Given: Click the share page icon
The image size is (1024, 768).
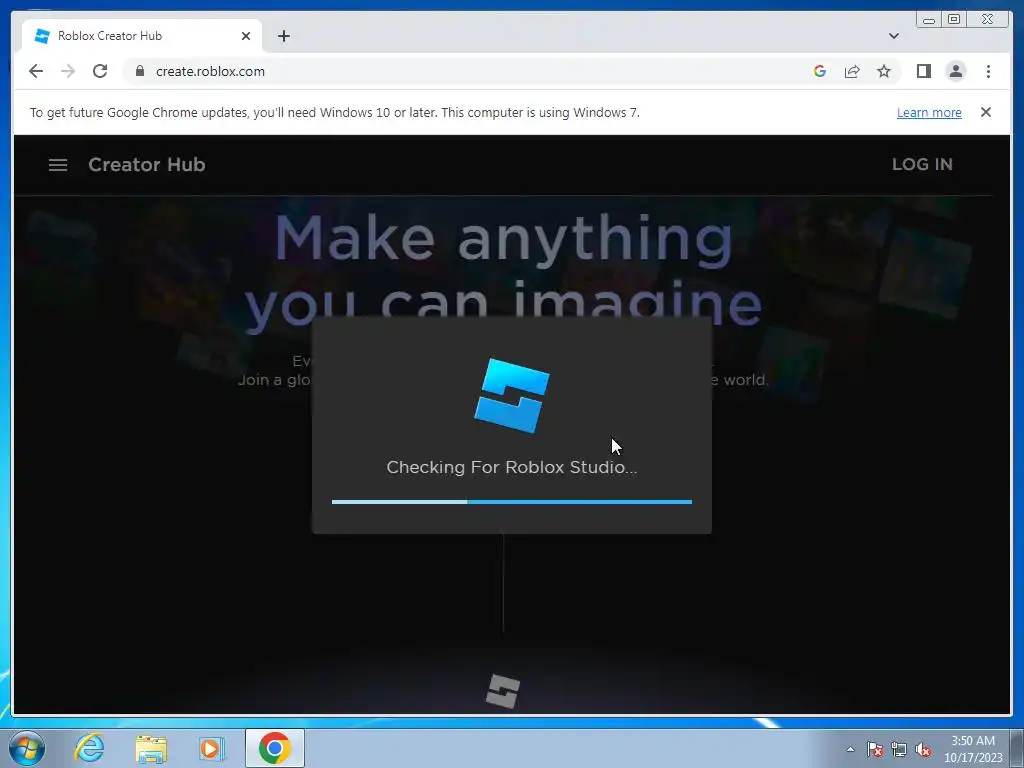Looking at the screenshot, I should coord(852,71).
